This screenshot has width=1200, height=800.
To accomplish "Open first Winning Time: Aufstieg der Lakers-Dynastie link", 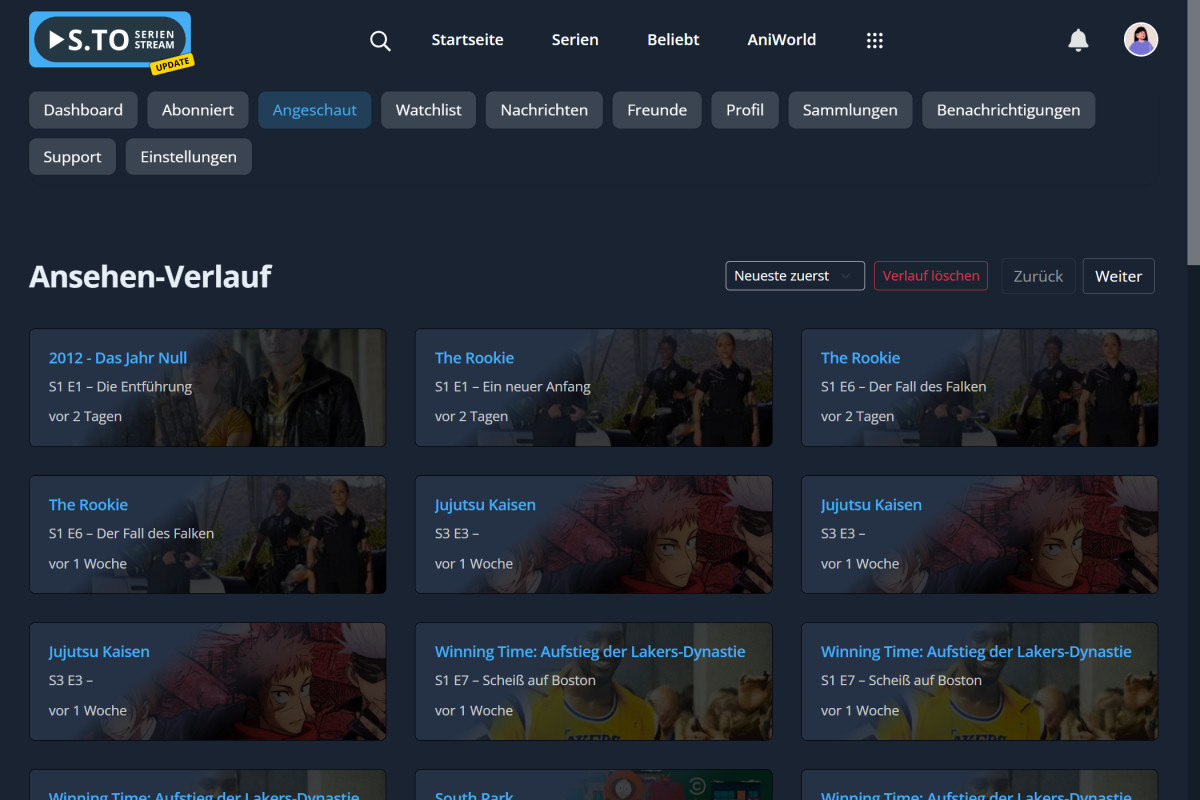I will pos(589,651).
